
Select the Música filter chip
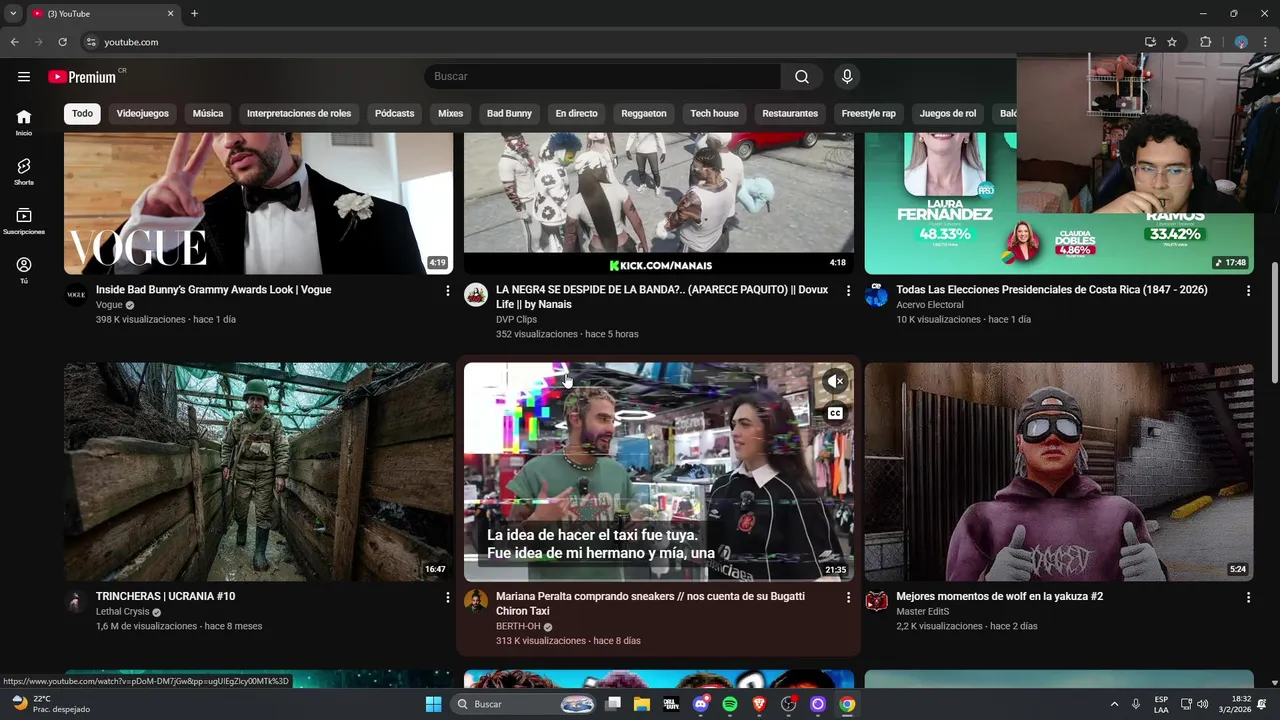(x=208, y=114)
